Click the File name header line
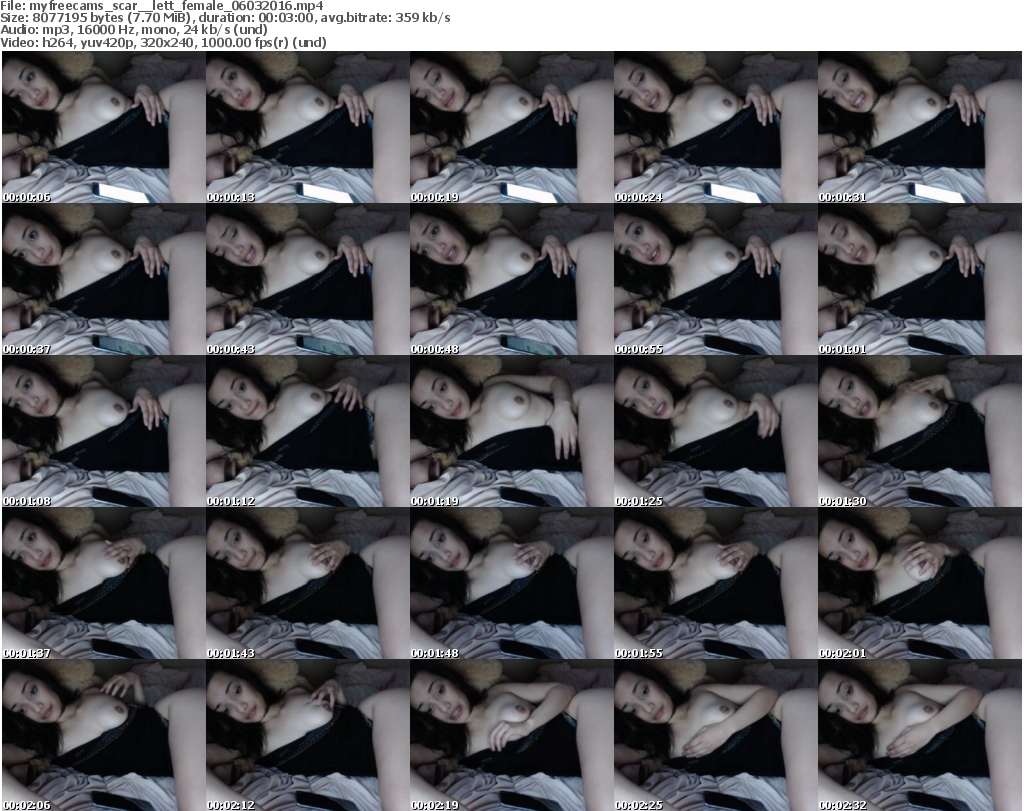The width and height of the screenshot is (1024, 811). coord(162,6)
